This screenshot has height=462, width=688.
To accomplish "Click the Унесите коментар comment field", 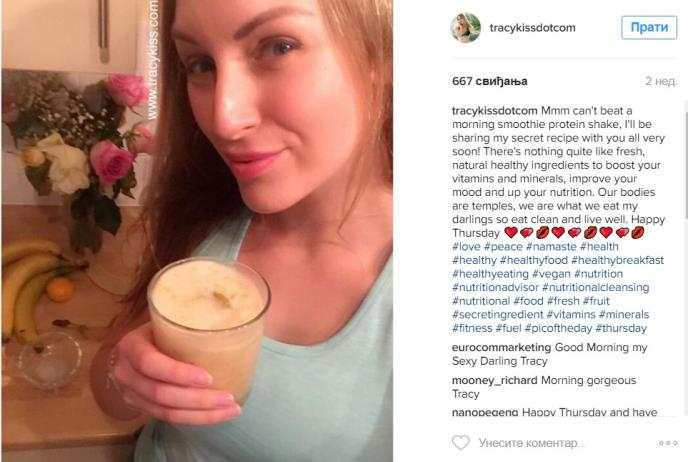I will point(531,443).
